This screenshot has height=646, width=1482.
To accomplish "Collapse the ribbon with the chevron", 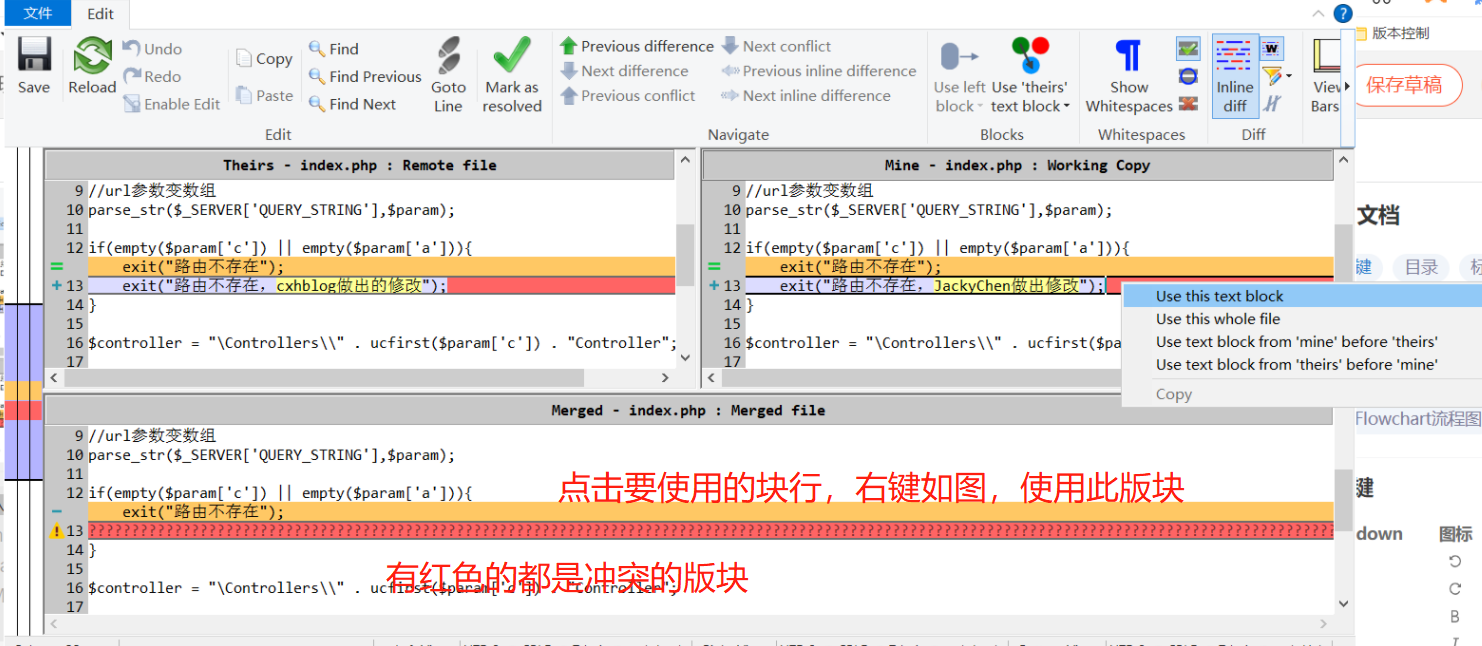I will pos(1317,12).
